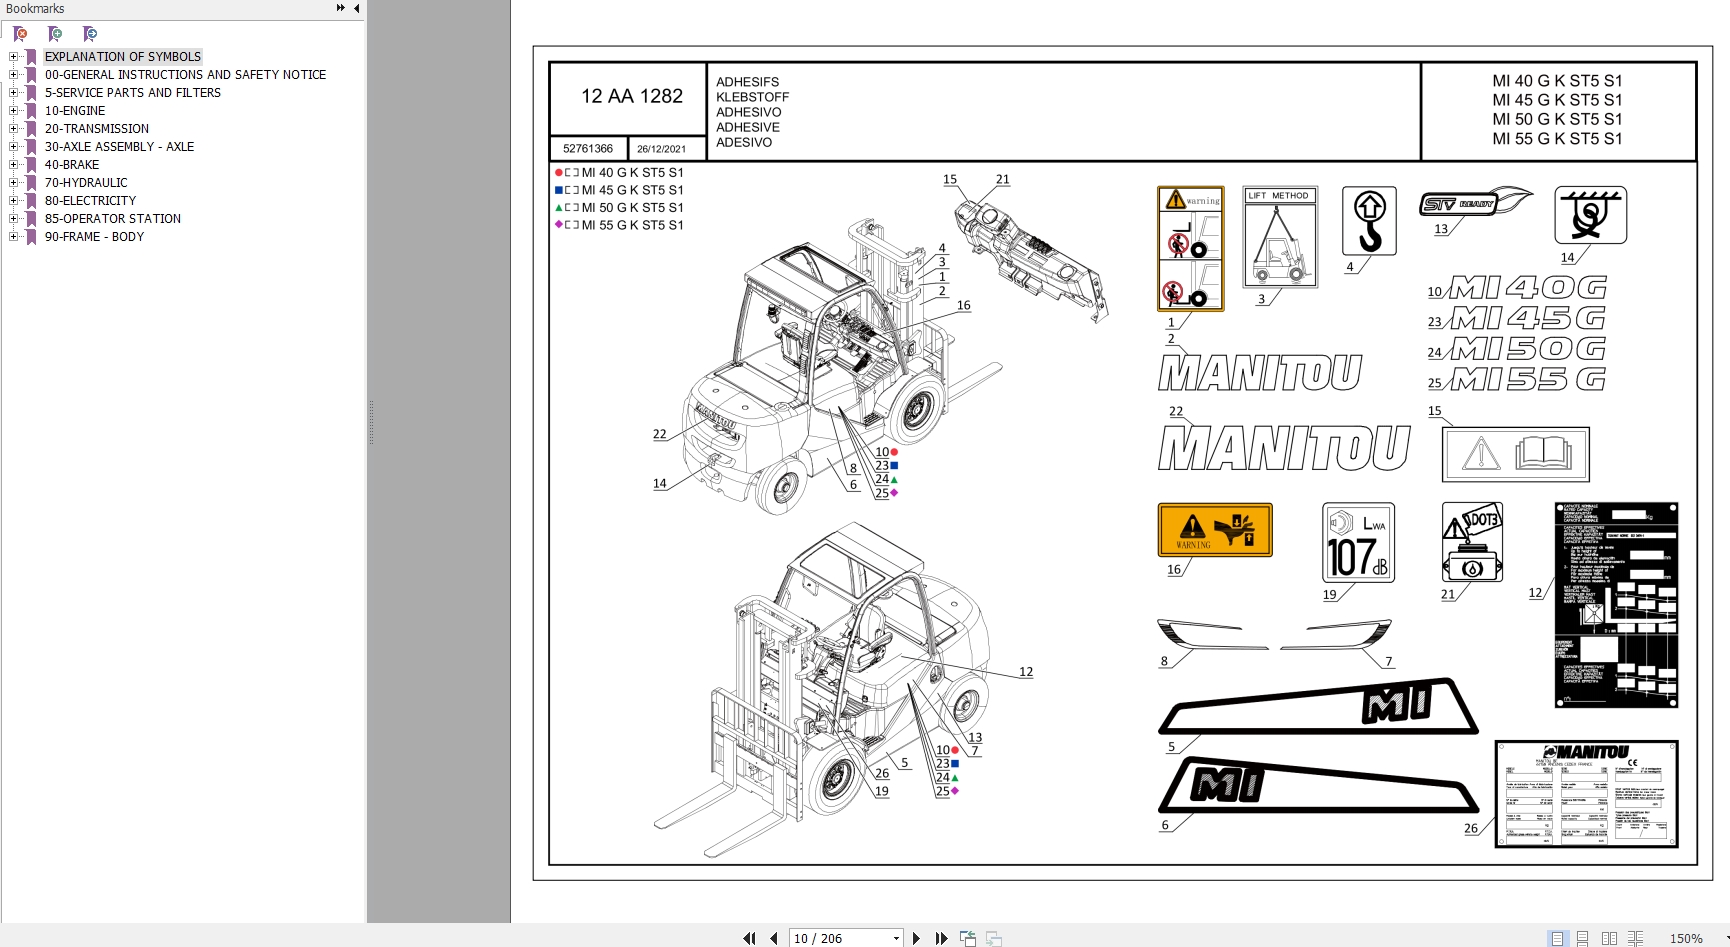This screenshot has height=947, width=1730.
Task: Open the page number dropdown
Action: coord(896,938)
